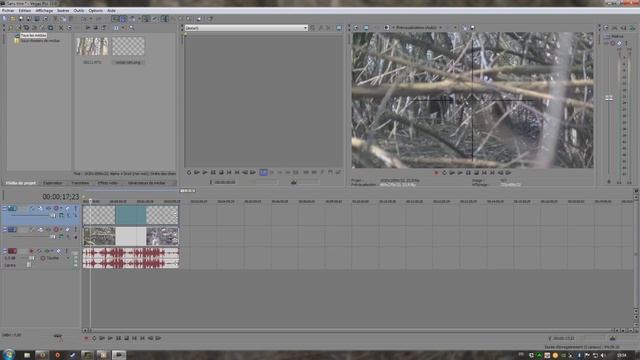Click the Project Properties icon in main toolbar

45,19
